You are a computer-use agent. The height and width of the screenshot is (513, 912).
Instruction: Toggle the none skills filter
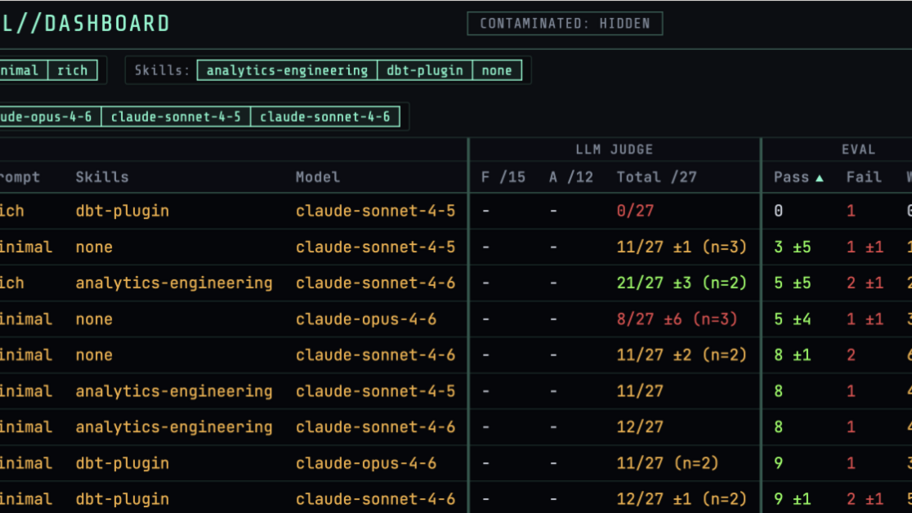tap(497, 70)
